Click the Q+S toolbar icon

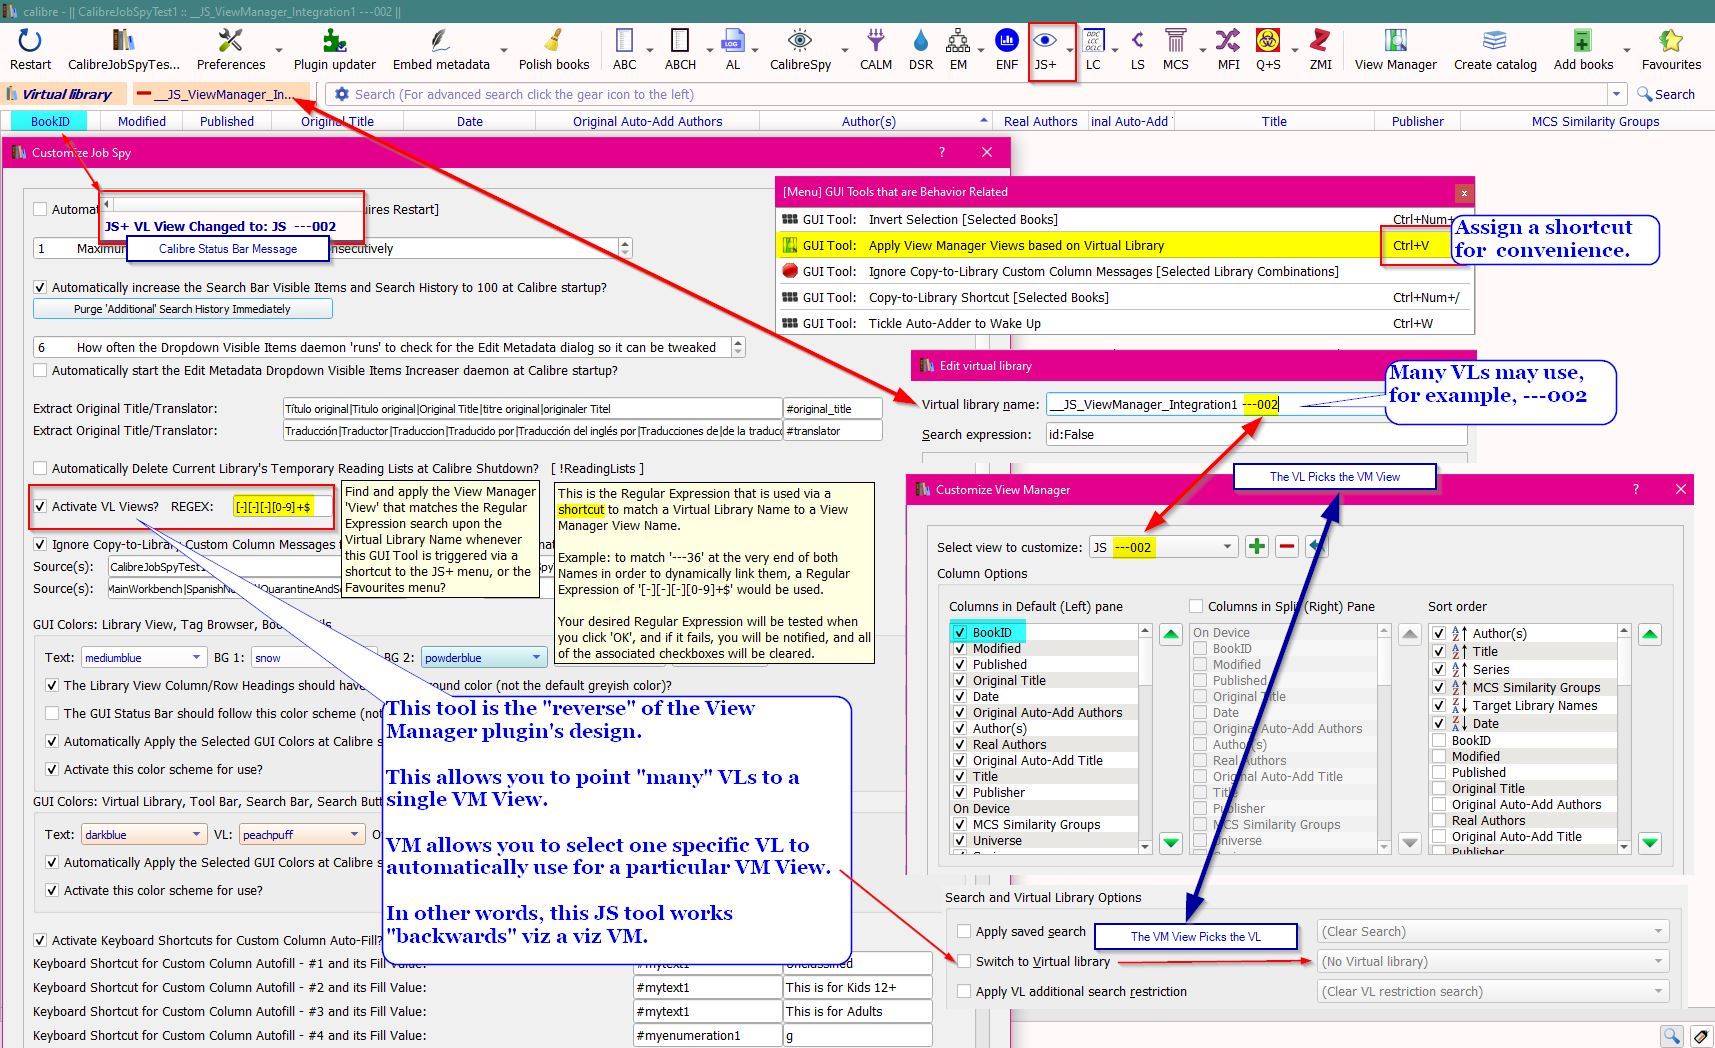1268,50
